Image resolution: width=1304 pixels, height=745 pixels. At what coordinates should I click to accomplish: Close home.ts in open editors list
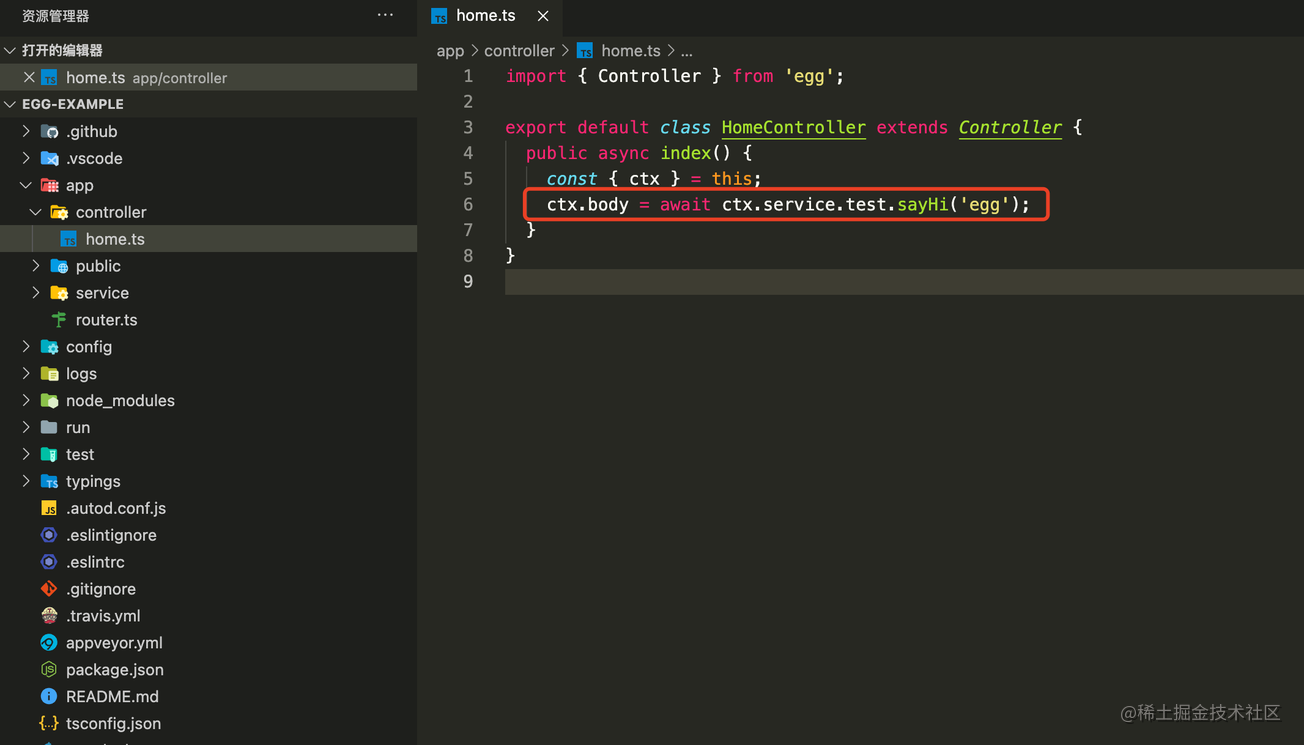pos(29,77)
